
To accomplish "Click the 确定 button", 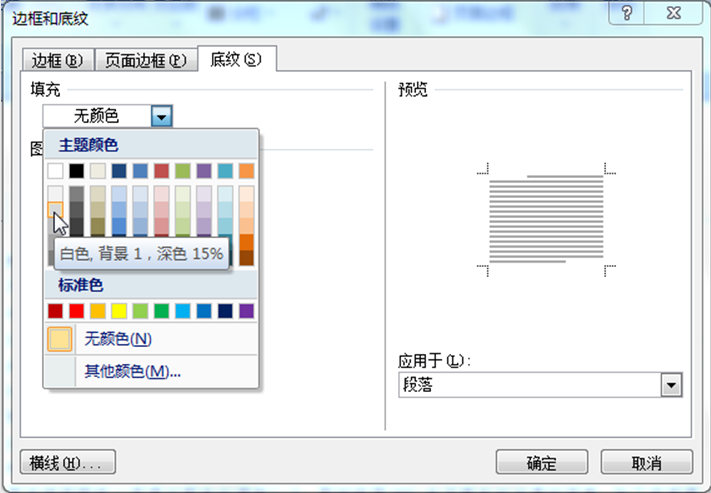I will point(541,463).
